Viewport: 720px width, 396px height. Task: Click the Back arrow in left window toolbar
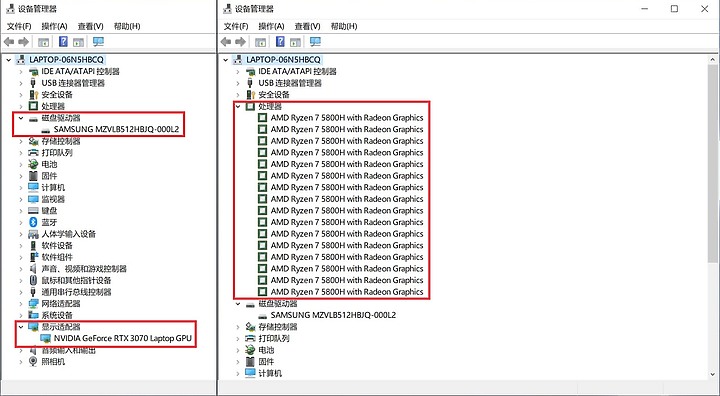click(x=9, y=42)
